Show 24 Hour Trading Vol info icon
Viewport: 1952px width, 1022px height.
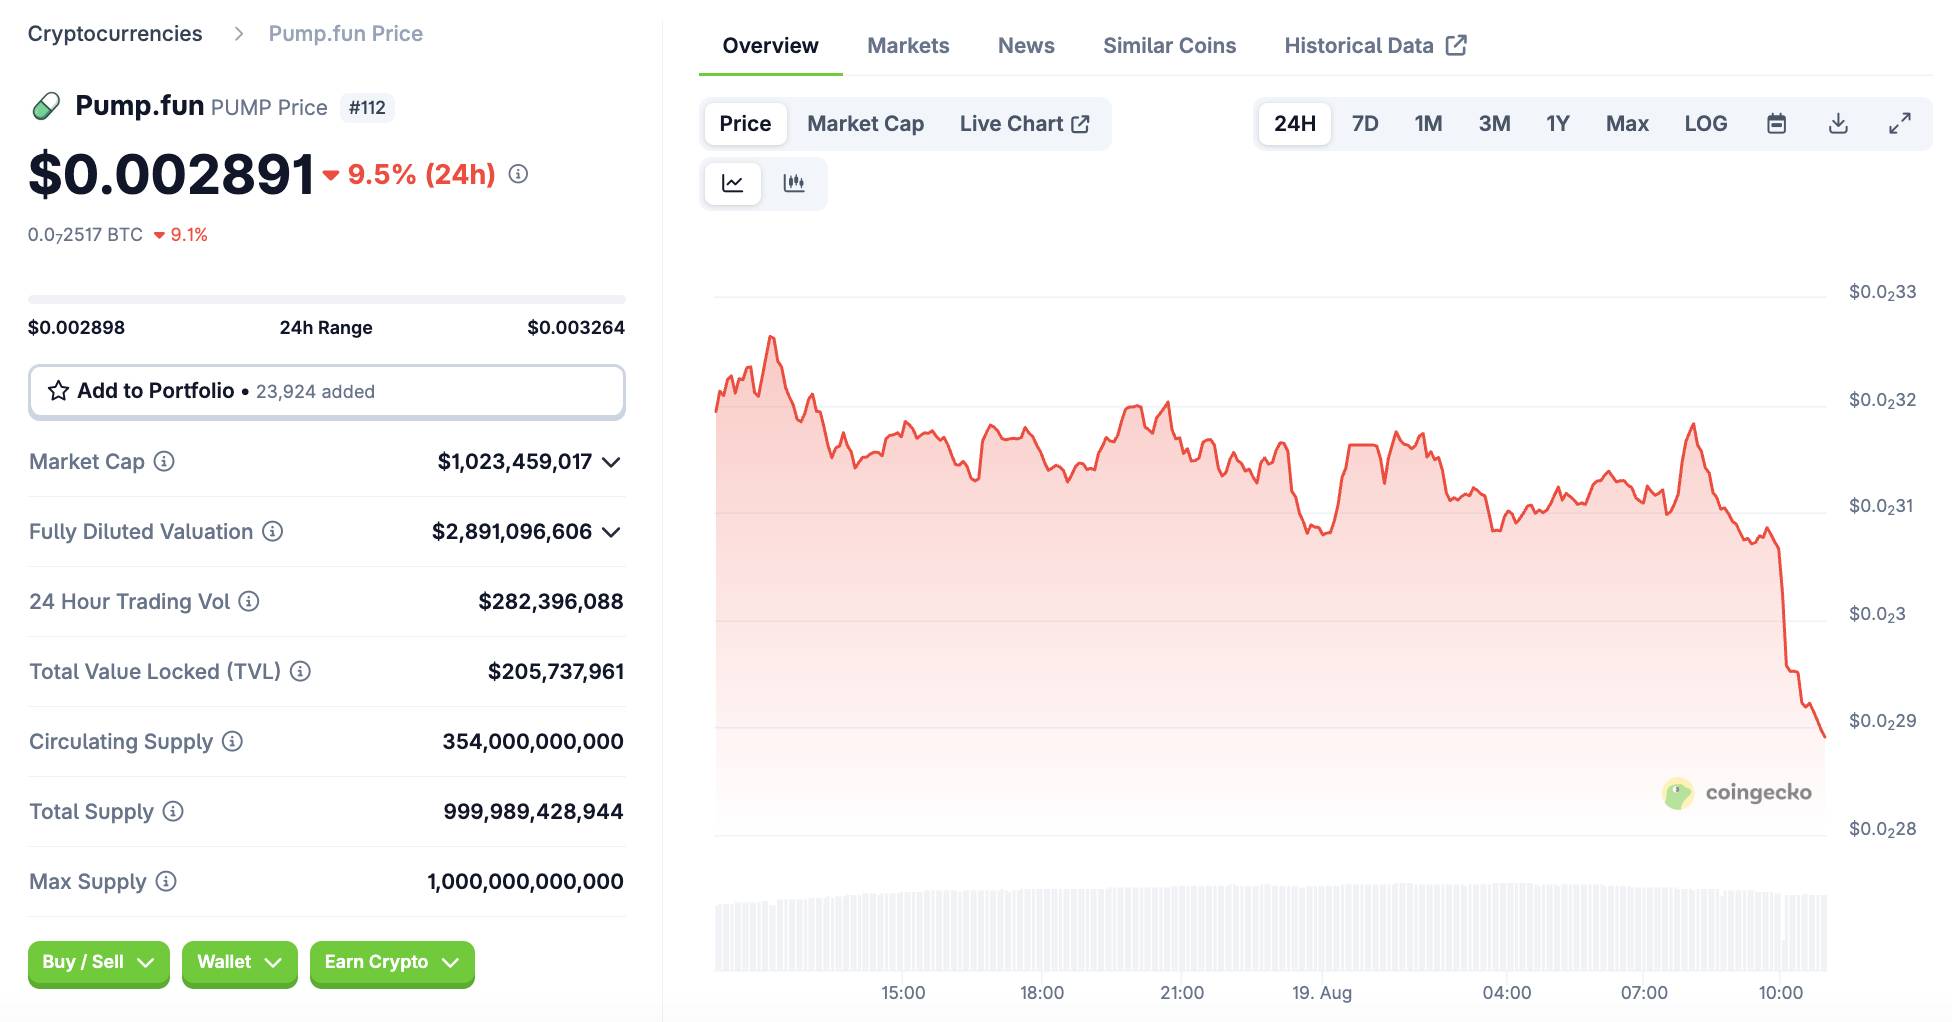(x=249, y=601)
